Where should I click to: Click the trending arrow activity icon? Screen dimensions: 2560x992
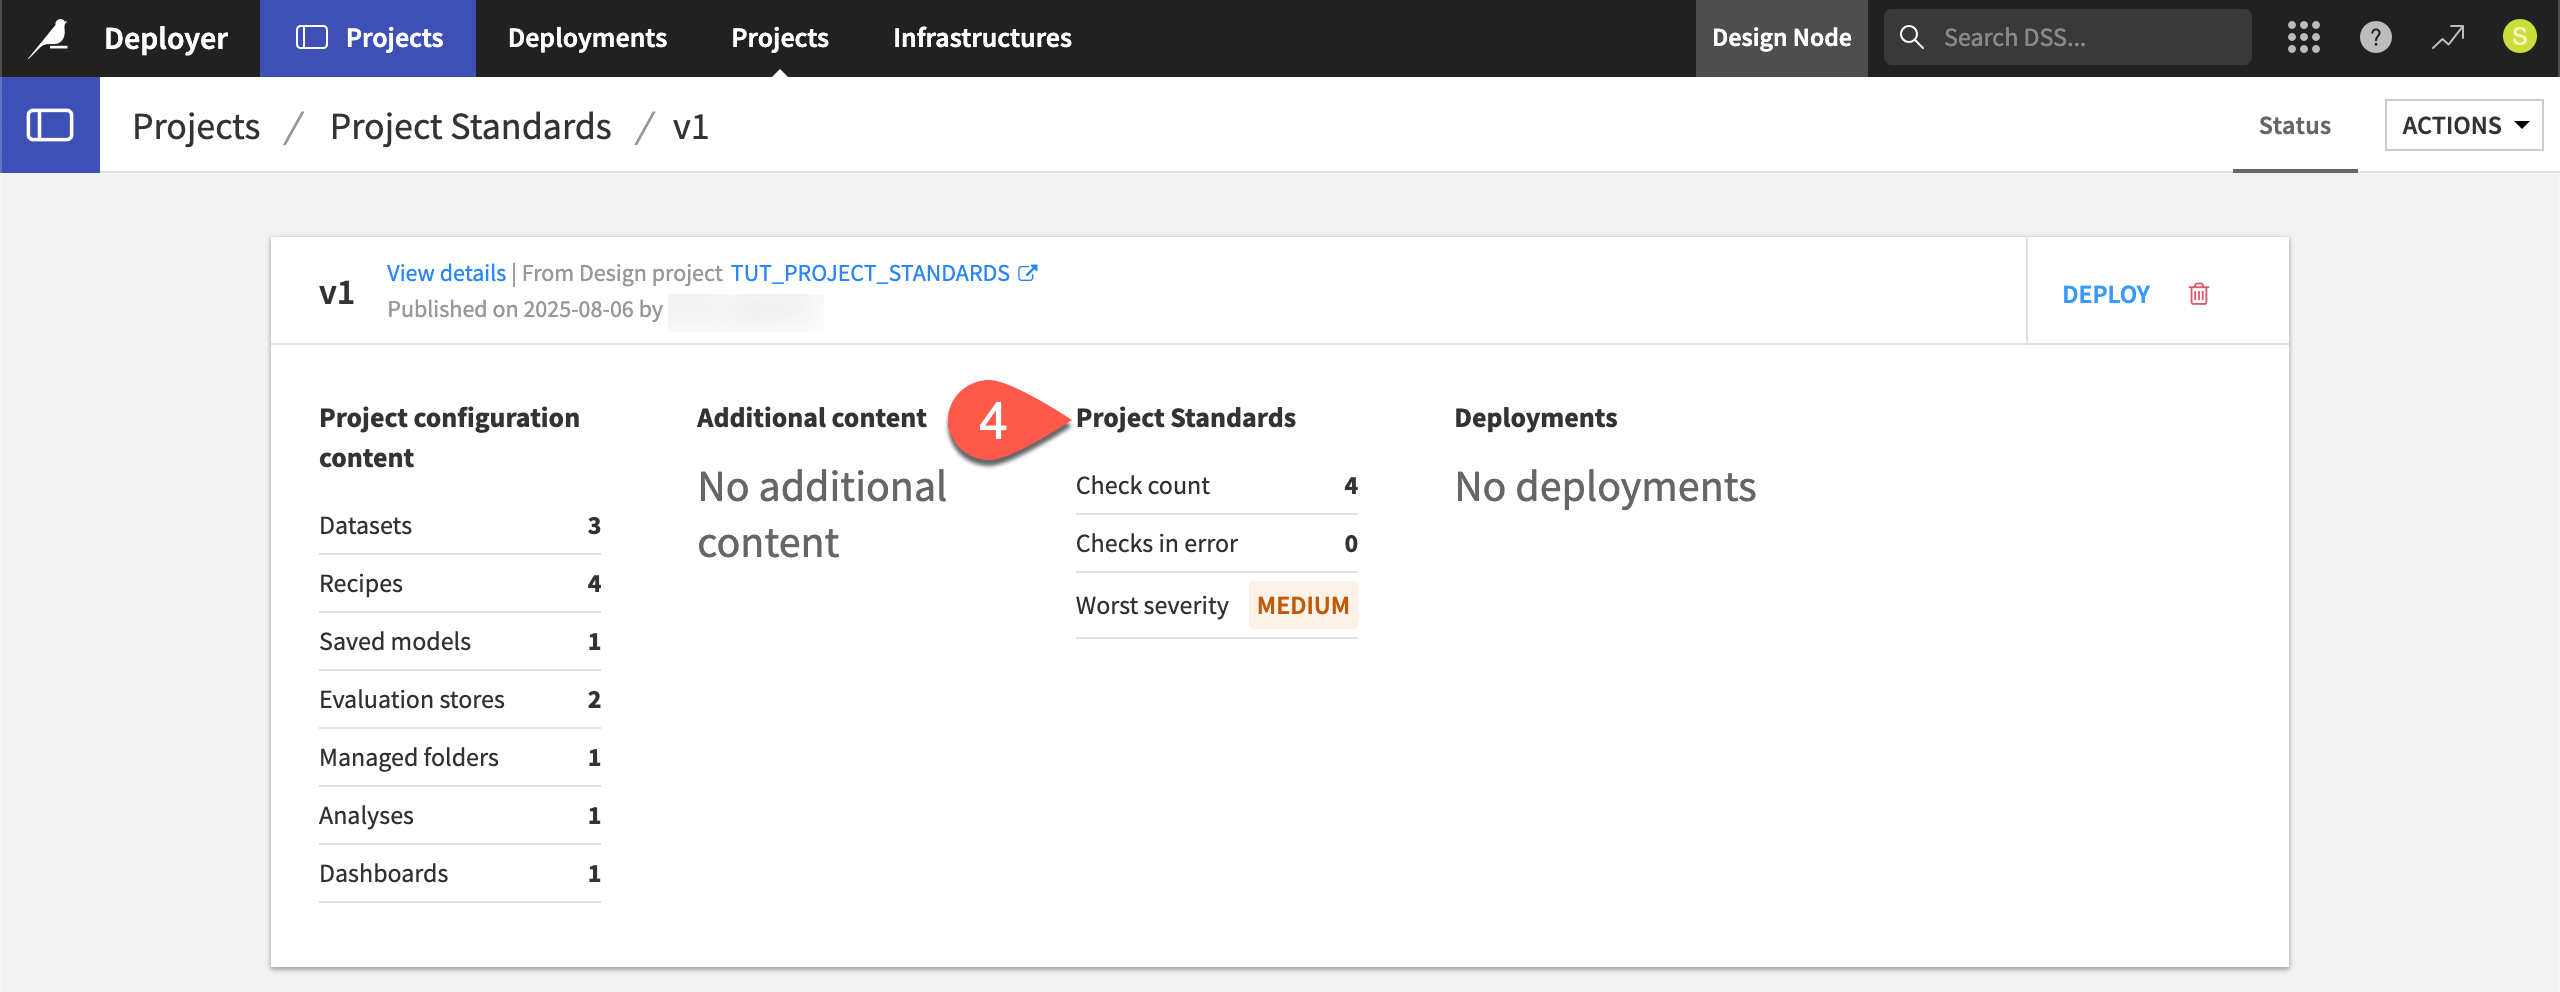click(x=2447, y=37)
